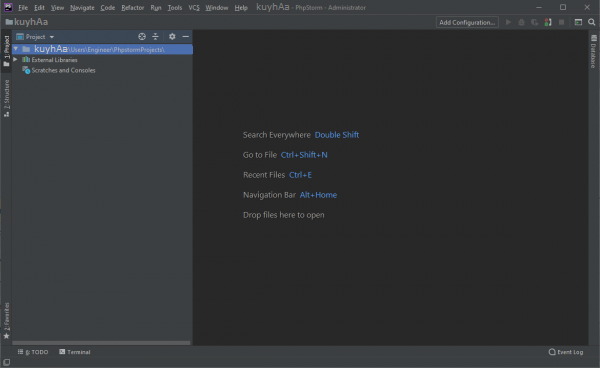This screenshot has height=368, width=600.
Task: Open the Tools menu
Action: point(174,8)
